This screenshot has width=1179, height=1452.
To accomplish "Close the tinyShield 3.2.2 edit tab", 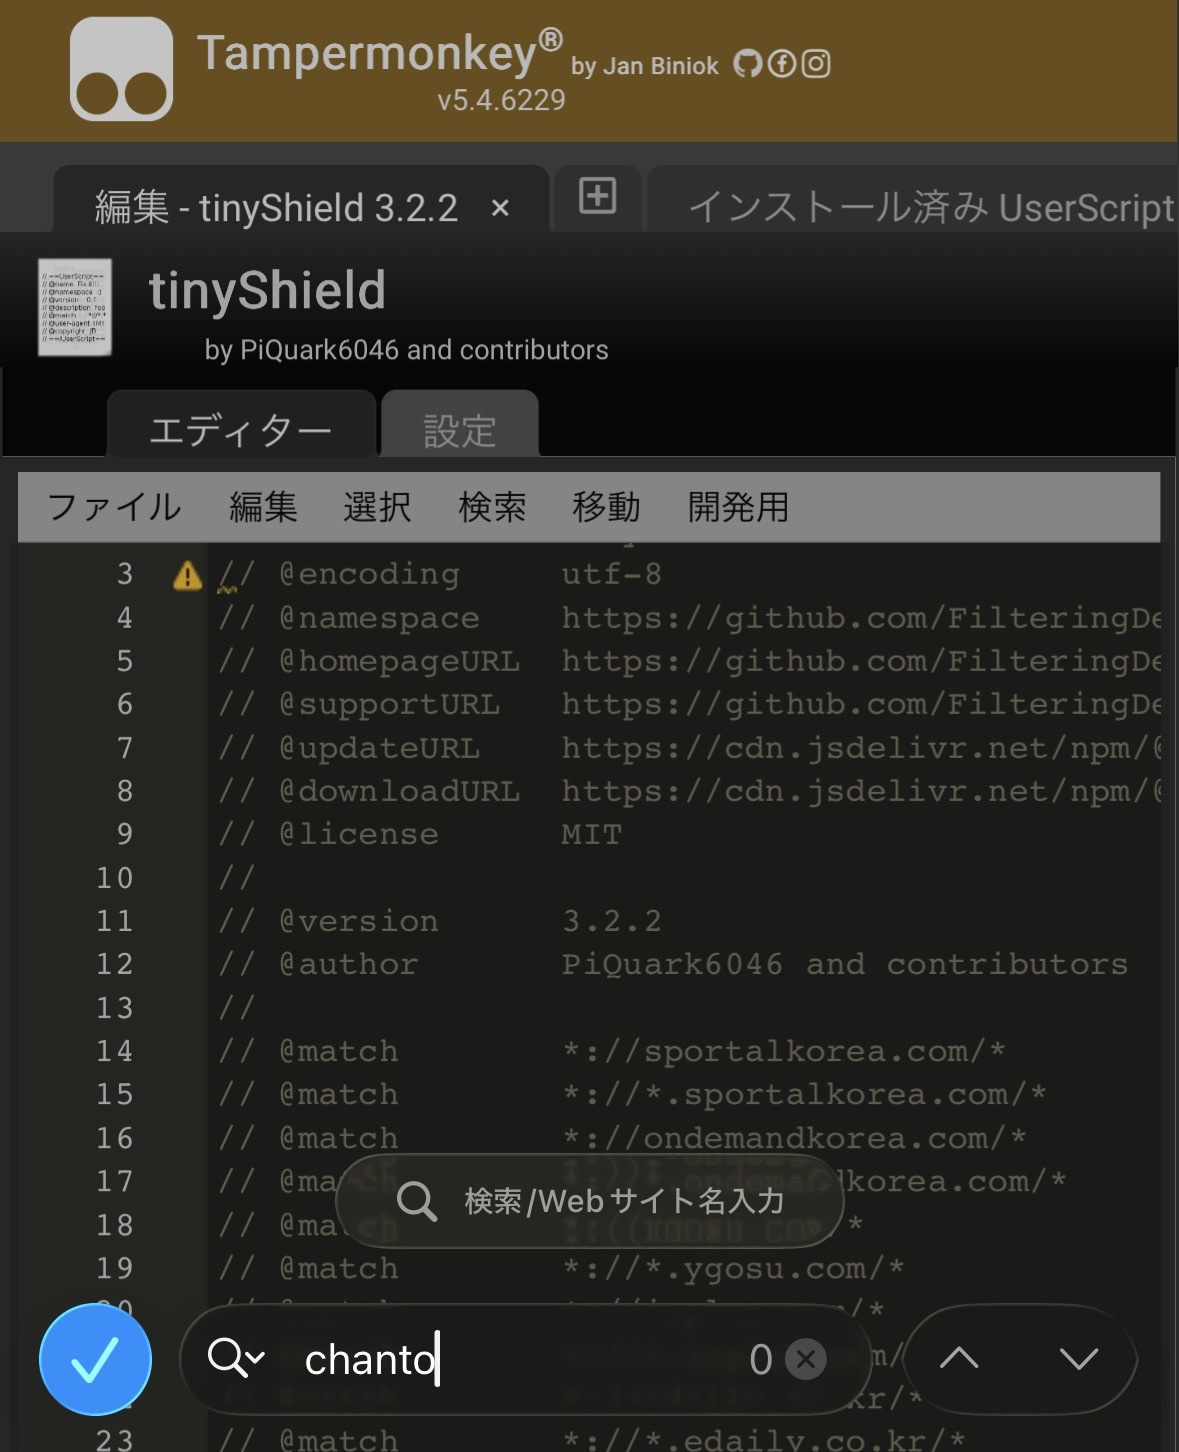I will tap(500, 209).
